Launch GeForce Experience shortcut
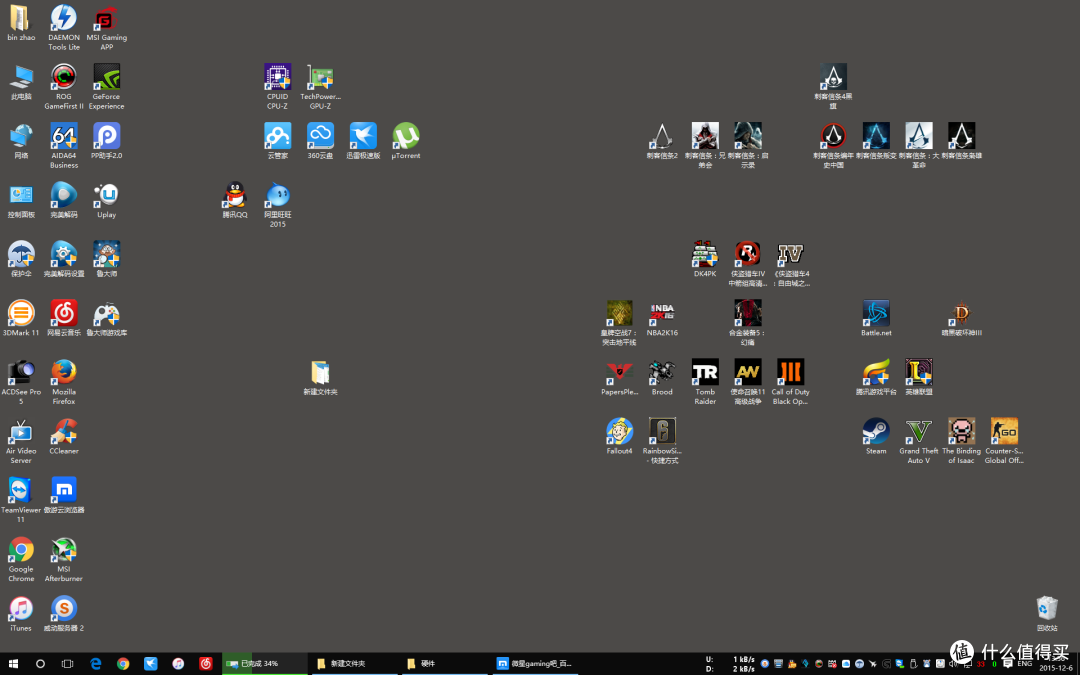Image resolution: width=1080 pixels, height=675 pixels. [x=106, y=86]
